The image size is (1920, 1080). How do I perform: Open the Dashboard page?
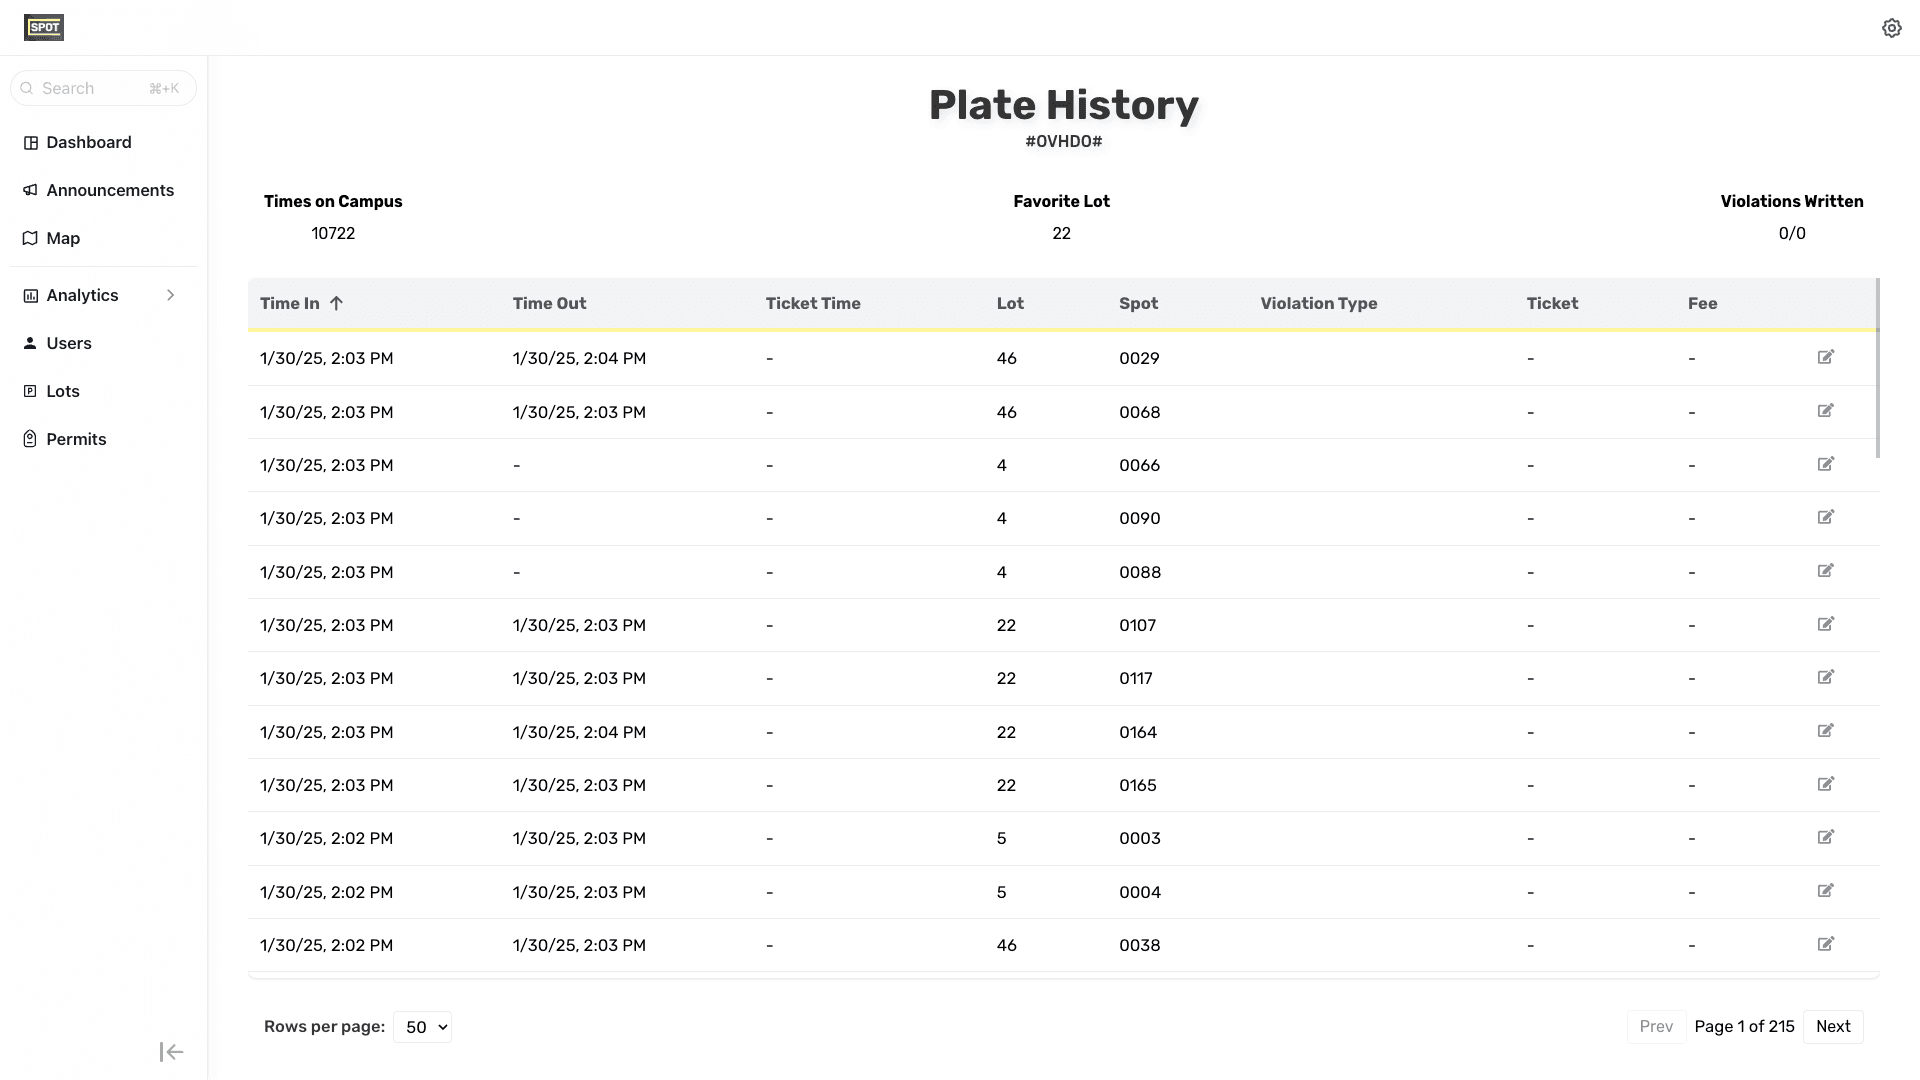click(x=88, y=142)
